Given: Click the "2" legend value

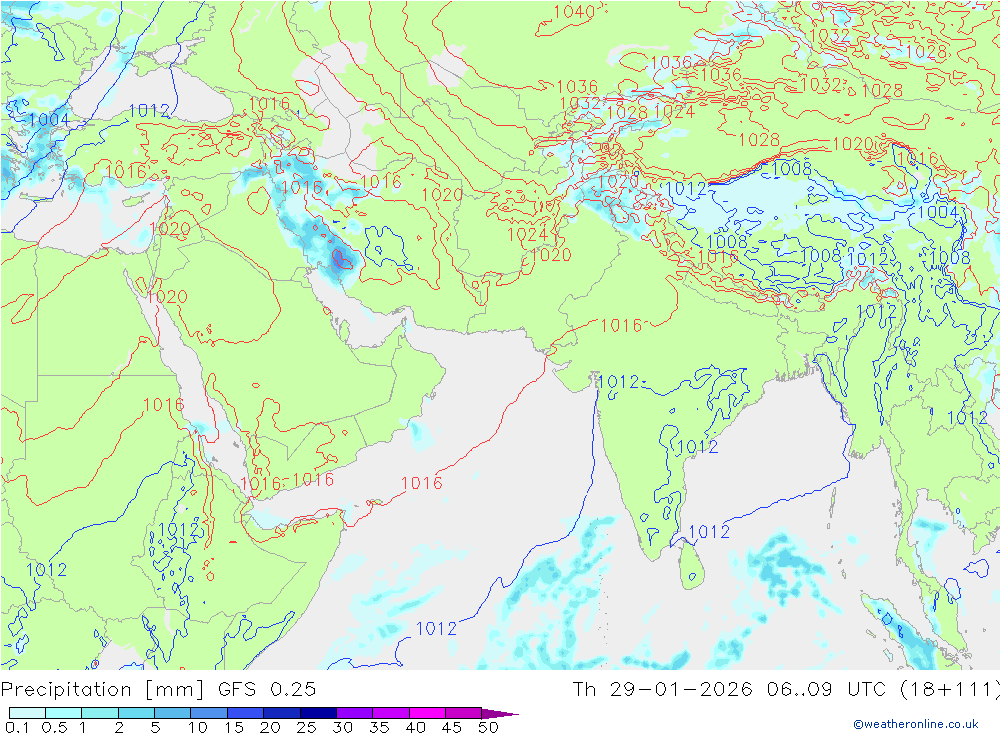Looking at the screenshot, I should (119, 727).
